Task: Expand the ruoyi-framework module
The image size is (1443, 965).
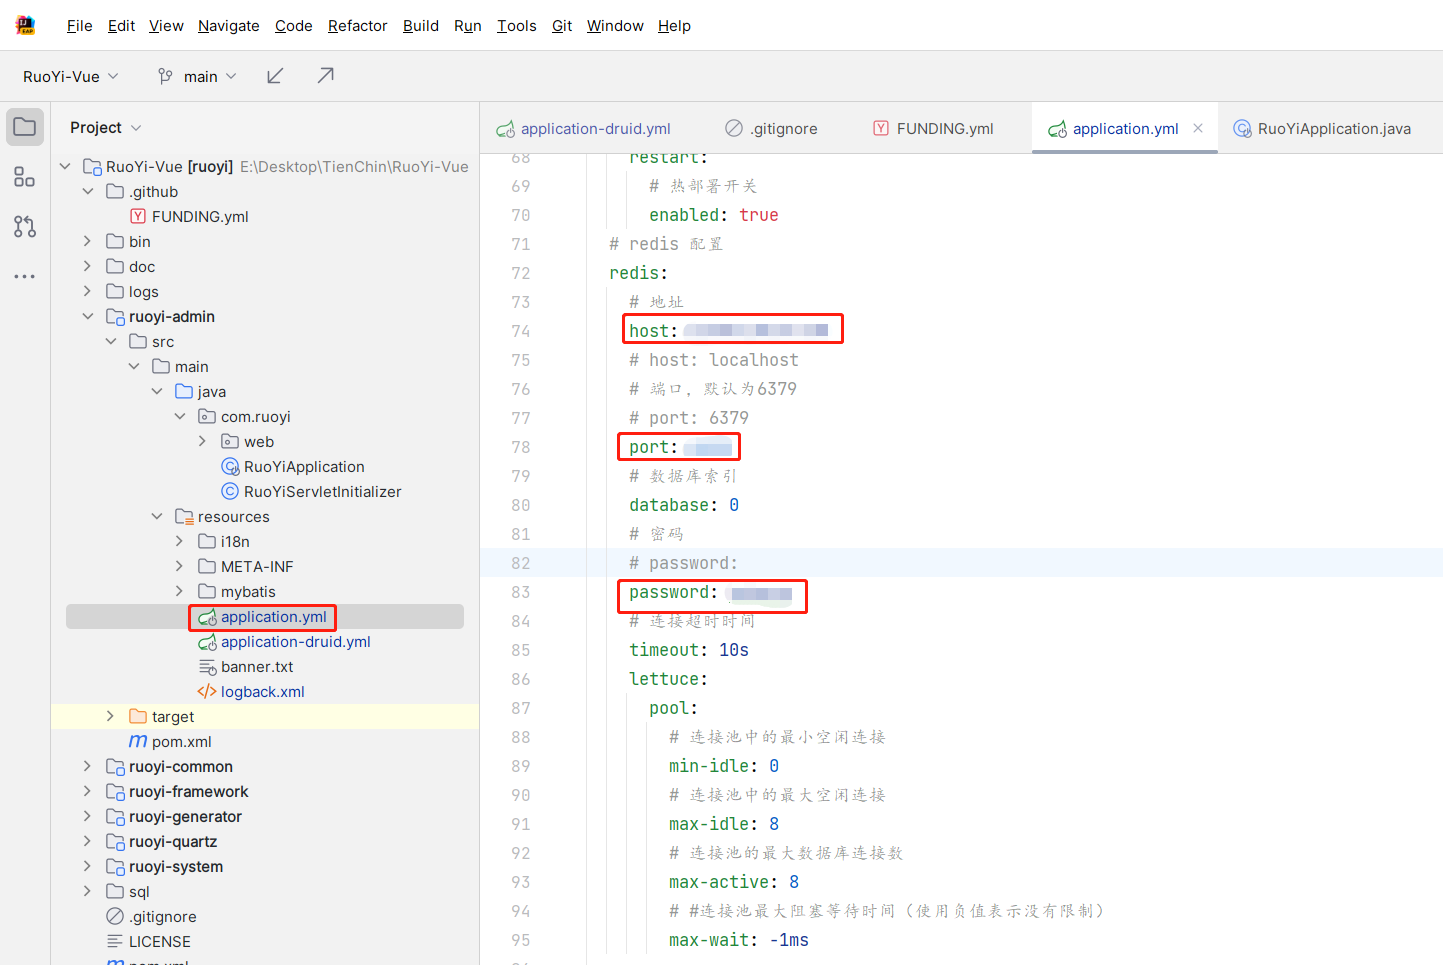Action: tap(88, 791)
